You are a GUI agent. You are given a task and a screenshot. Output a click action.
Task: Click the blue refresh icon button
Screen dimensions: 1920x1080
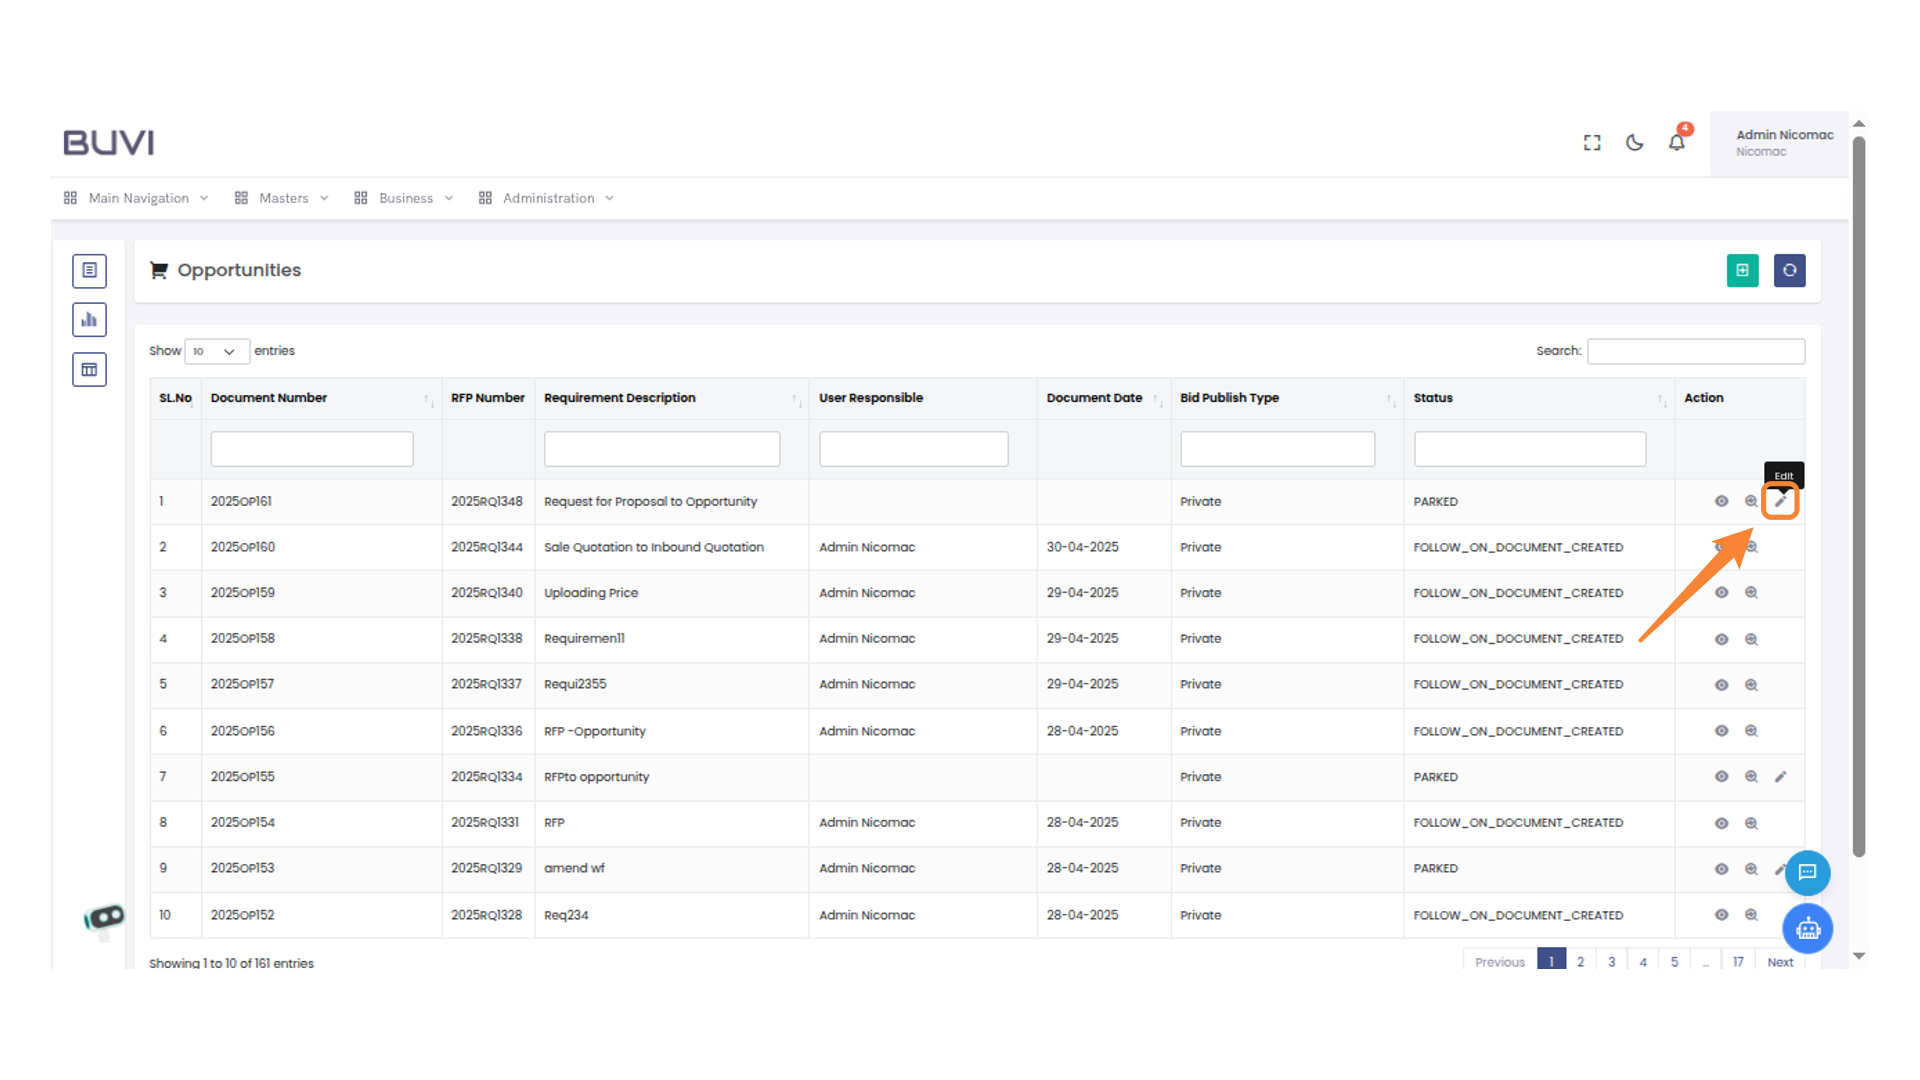(1789, 270)
